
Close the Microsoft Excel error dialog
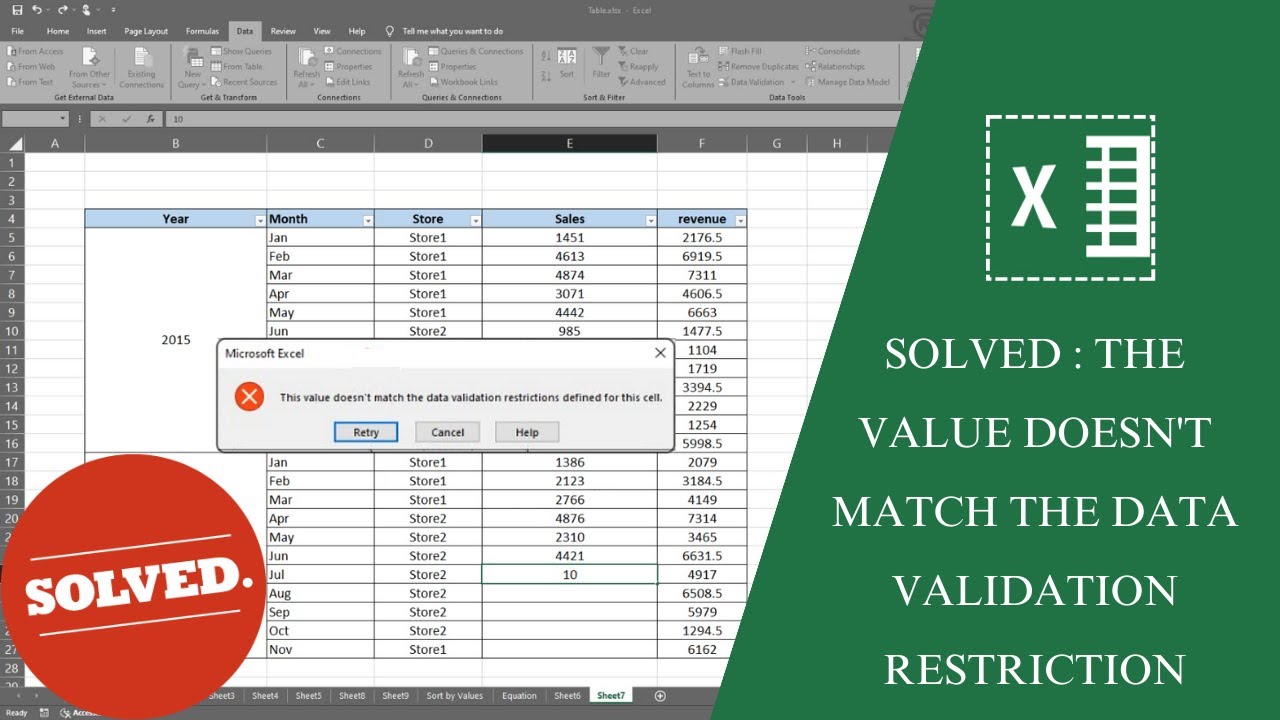click(x=660, y=353)
